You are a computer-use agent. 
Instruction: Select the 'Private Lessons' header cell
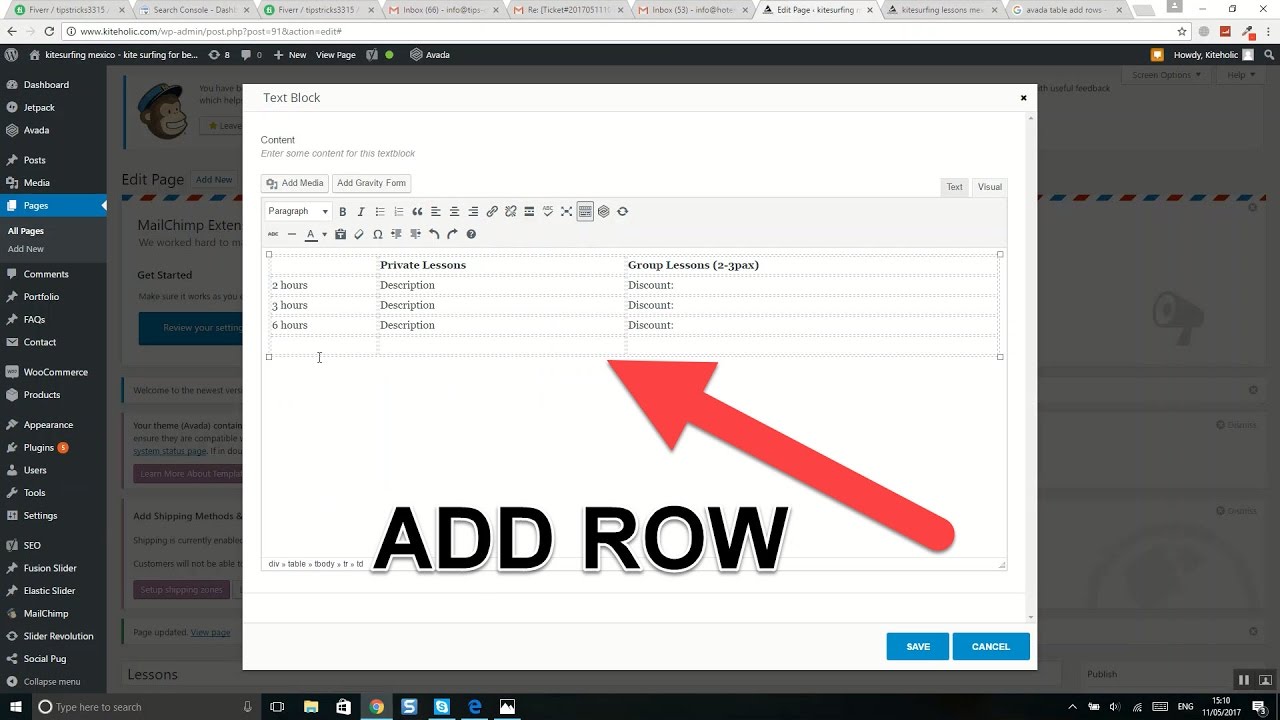pyautogui.click(x=501, y=265)
